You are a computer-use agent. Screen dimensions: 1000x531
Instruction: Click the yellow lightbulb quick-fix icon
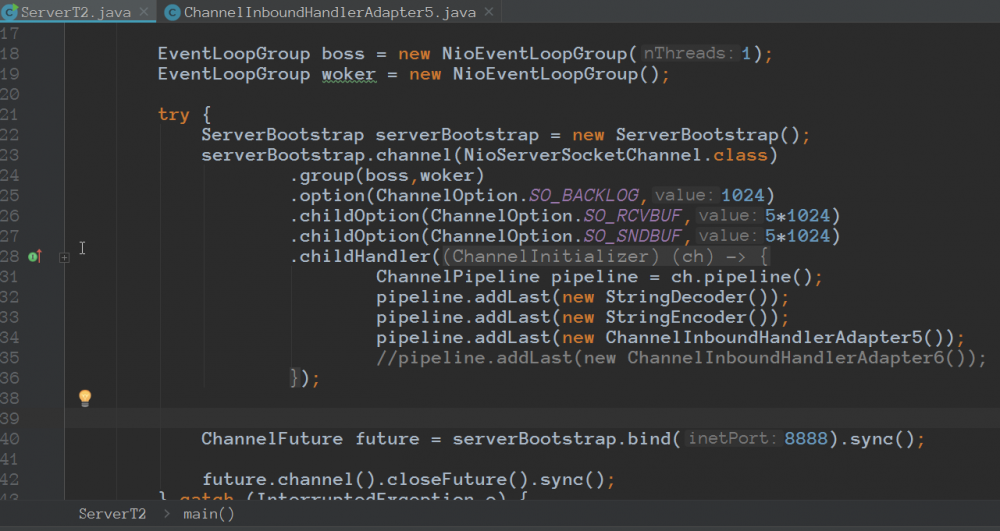coord(85,398)
